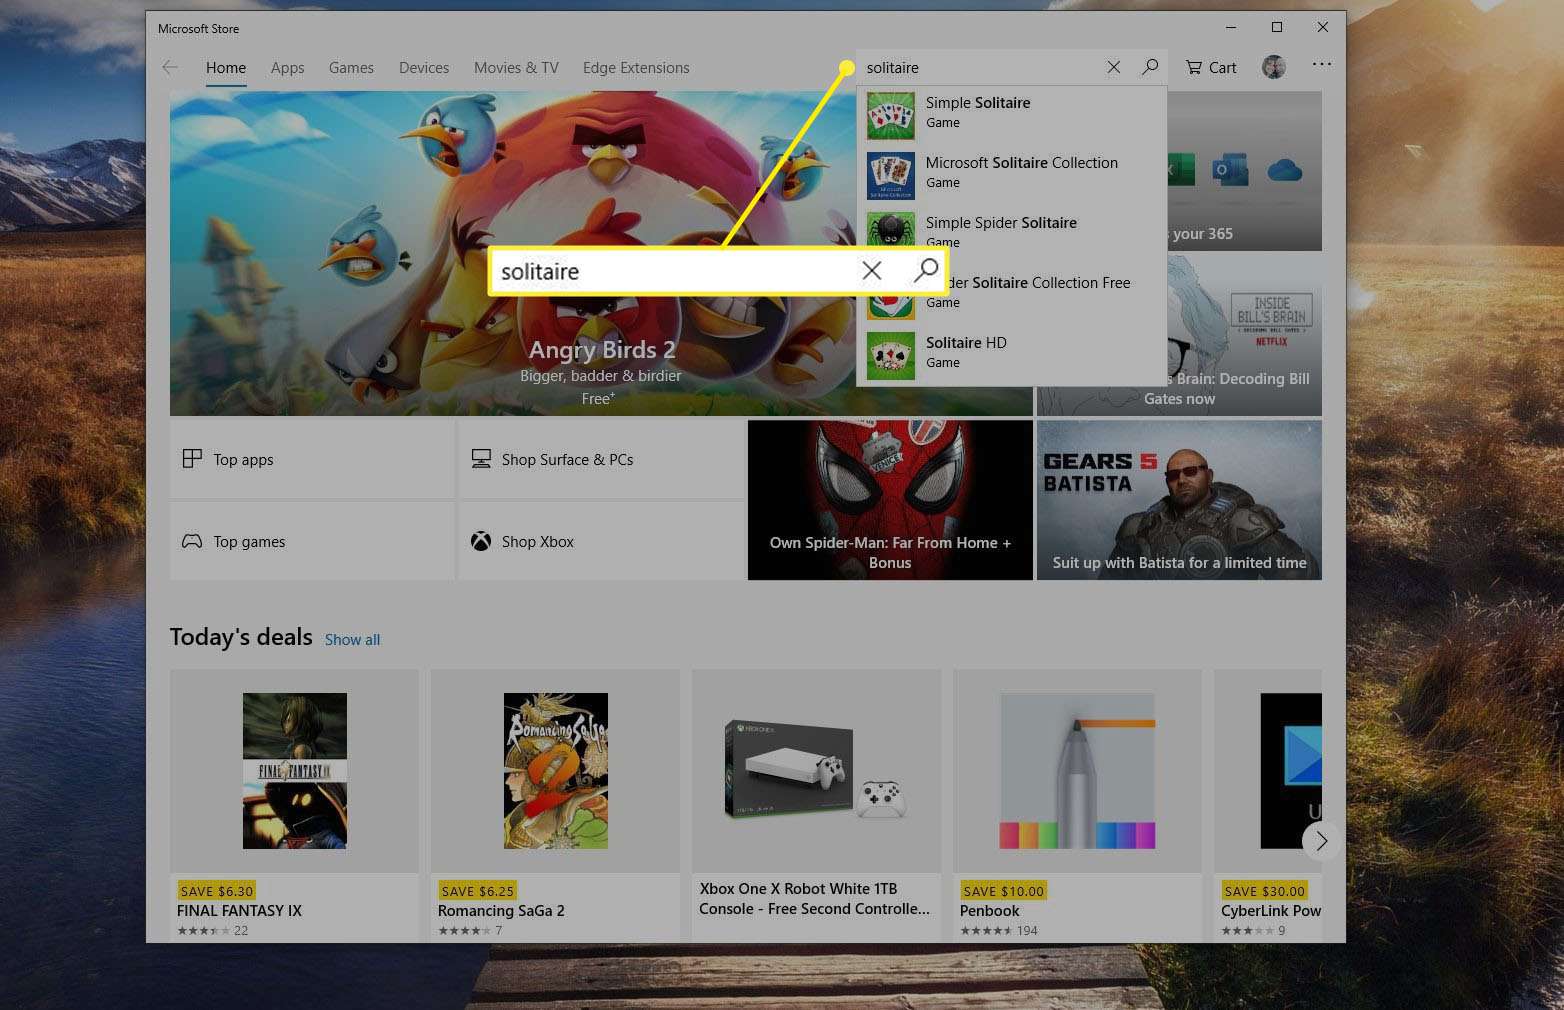
Task: Open the Penbook deal
Action: pos(1077,805)
